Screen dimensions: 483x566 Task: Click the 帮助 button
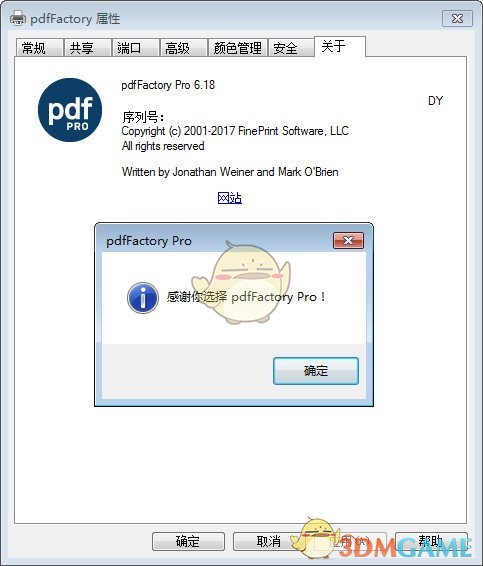click(x=431, y=541)
